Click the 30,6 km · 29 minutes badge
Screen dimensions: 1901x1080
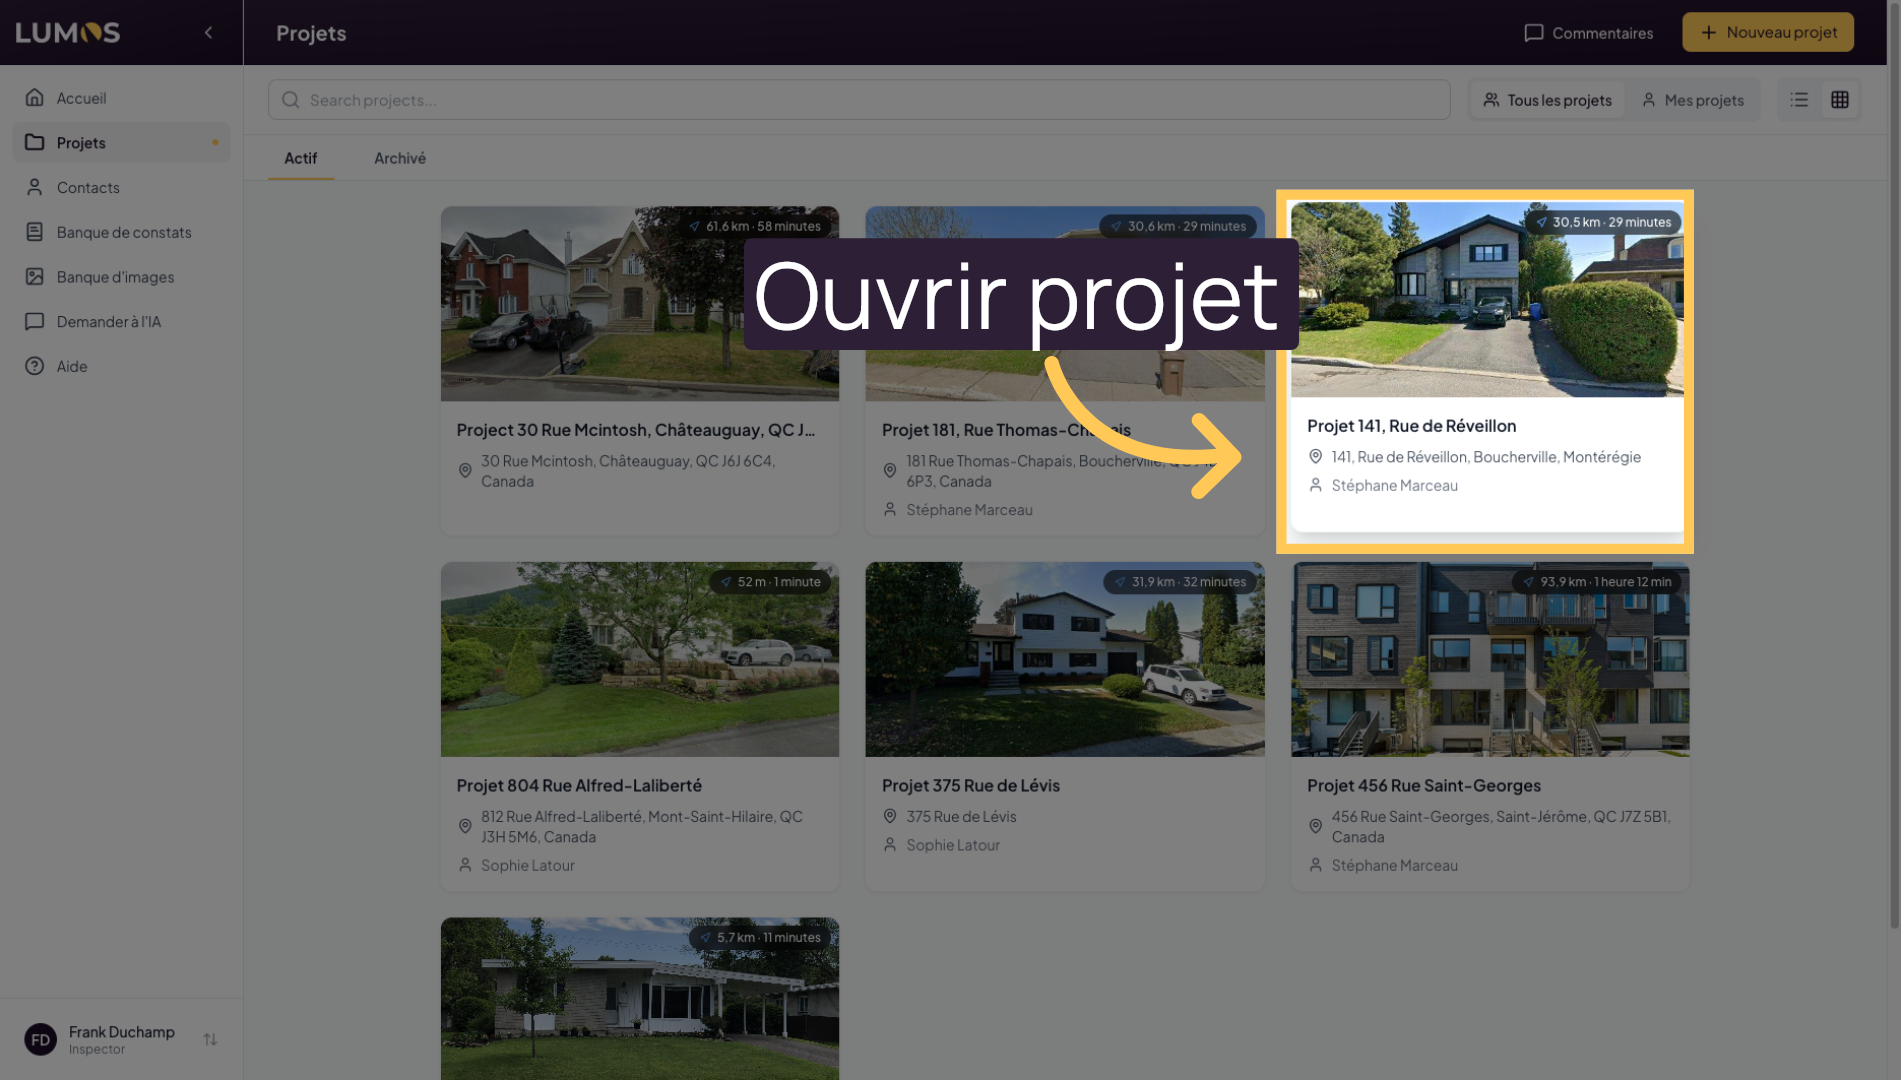click(x=1179, y=226)
